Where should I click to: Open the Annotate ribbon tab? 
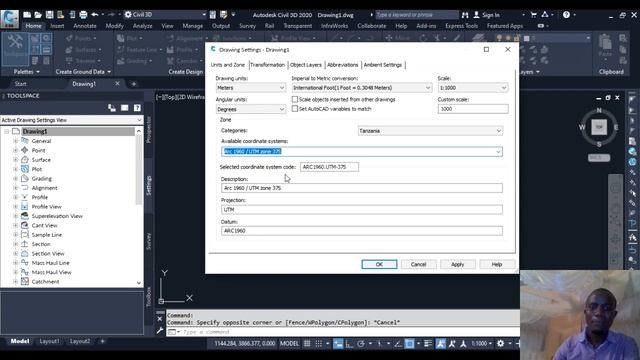pos(85,26)
